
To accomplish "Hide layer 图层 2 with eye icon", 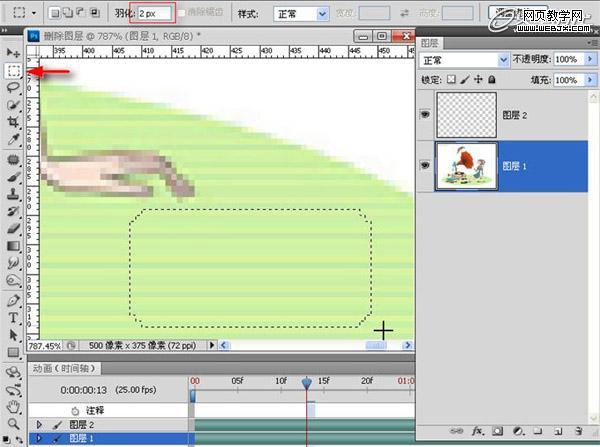I will tap(424, 116).
